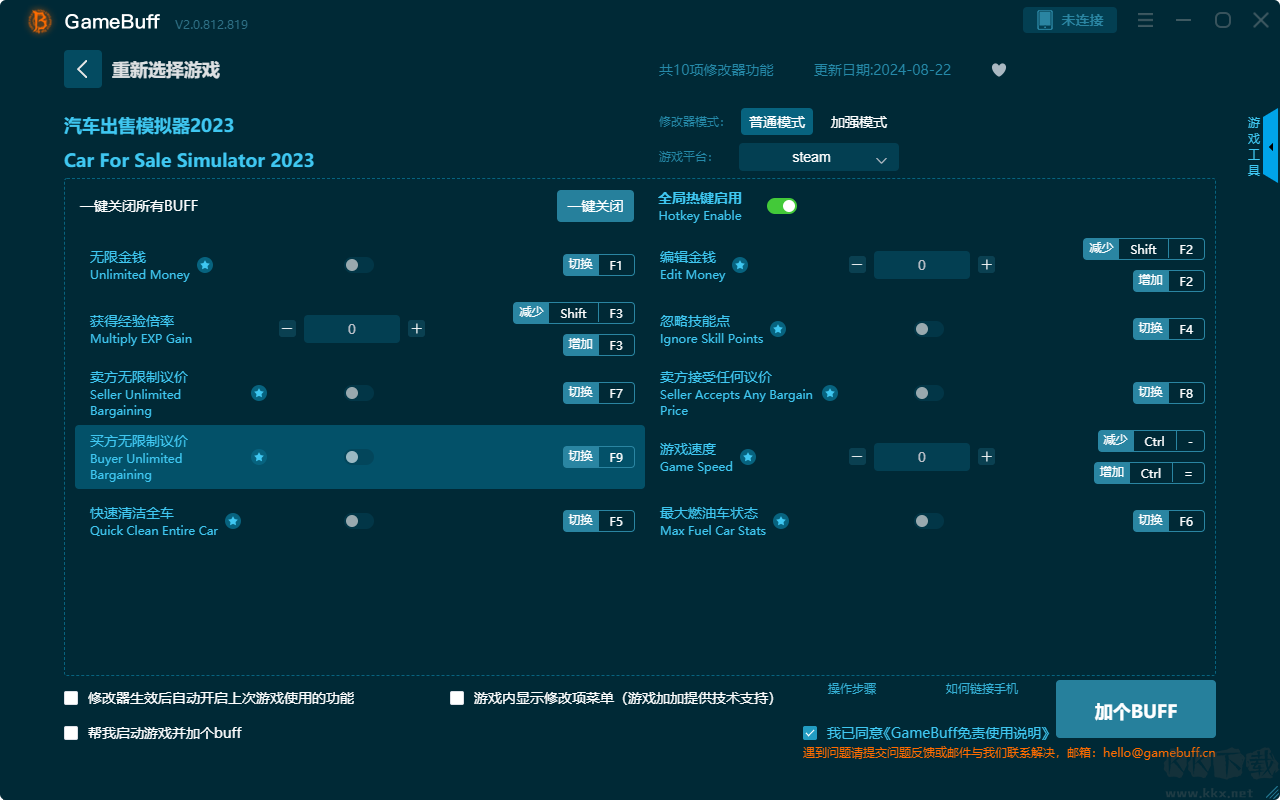Decrease Multiply EXP Gain with minus button

click(288, 329)
